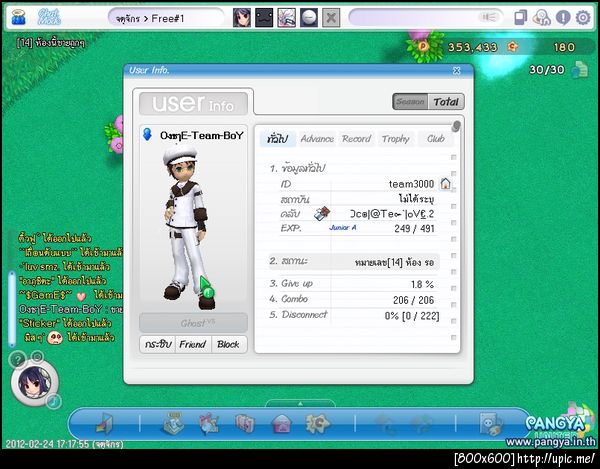Click the megaphone icon in chat field
Screen dimensions: 600x469
tap(489, 17)
